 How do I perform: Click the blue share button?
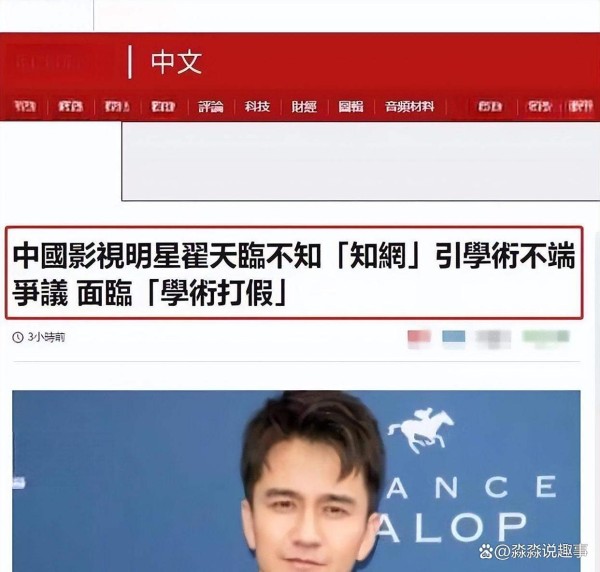[x=454, y=337]
